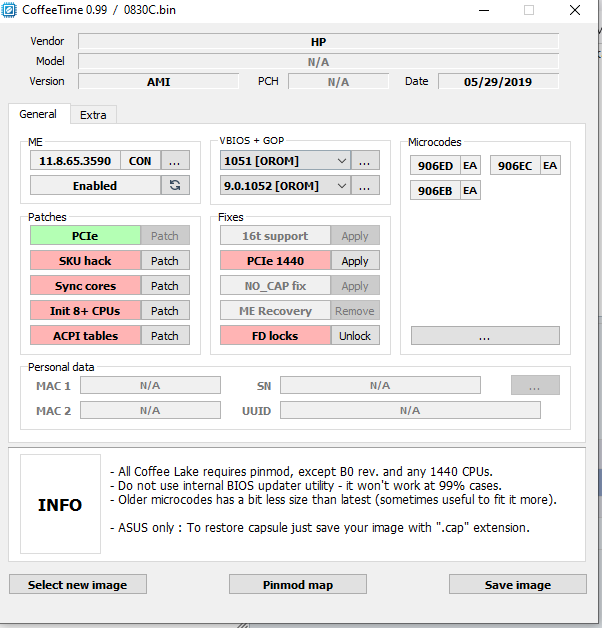Click the red Init 8+ CPUs label
This screenshot has width=602, height=628.
click(x=85, y=311)
